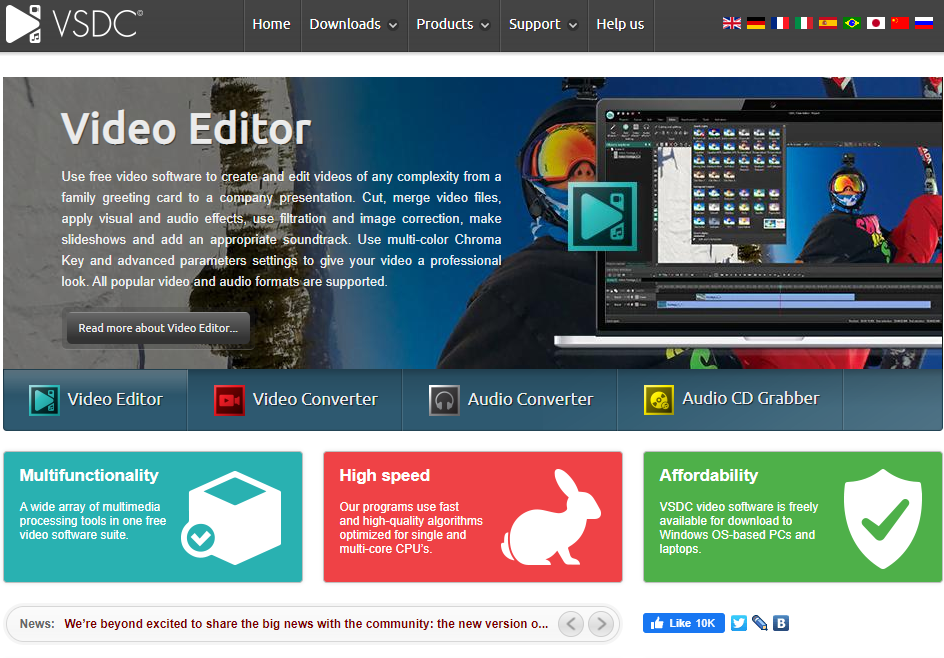
Task: Switch site language using the German flag
Action: pyautogui.click(x=756, y=21)
